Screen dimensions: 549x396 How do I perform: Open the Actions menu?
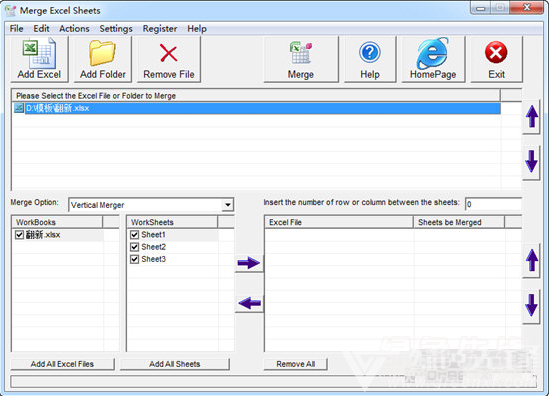pos(74,29)
